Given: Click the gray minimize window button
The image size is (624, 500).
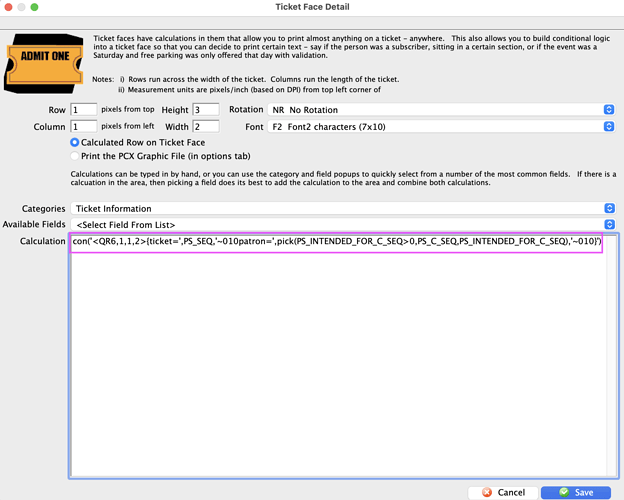Looking at the screenshot, I should 21,7.
